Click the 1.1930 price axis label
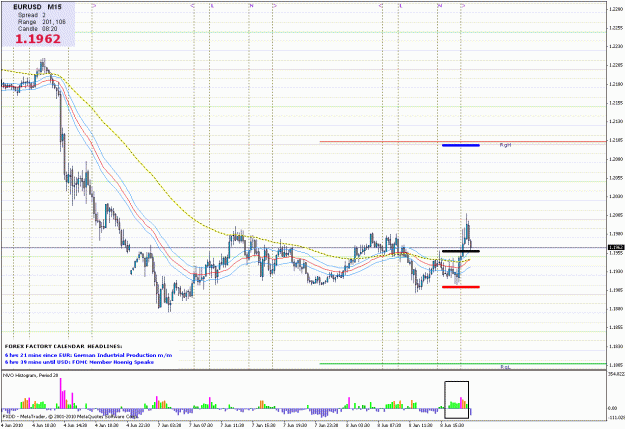The height and width of the screenshot is (429, 625). point(616,271)
